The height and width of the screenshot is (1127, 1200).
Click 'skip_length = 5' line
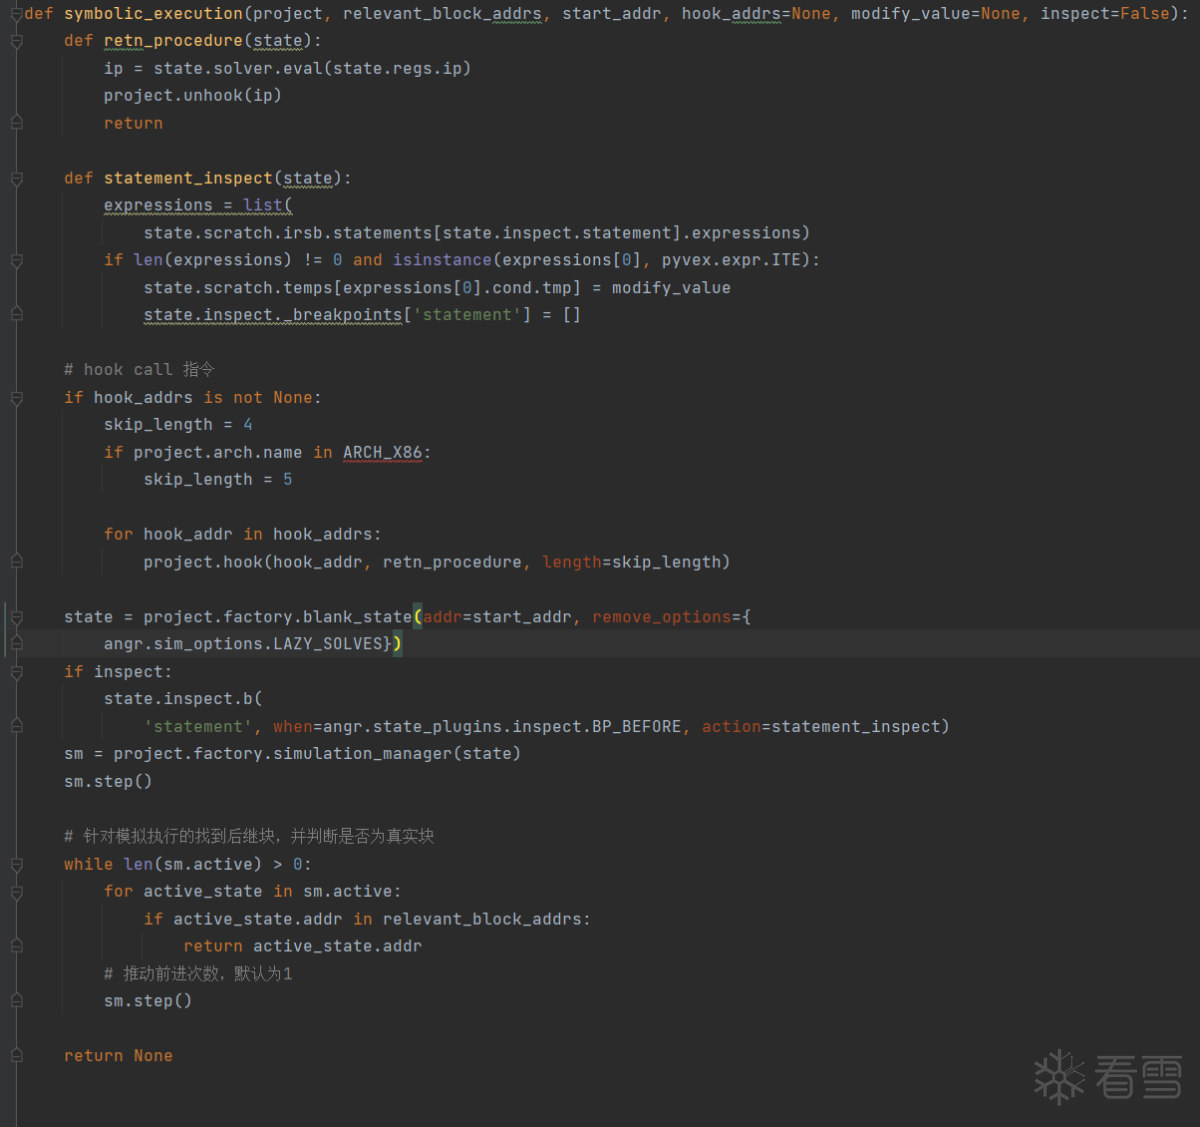coord(218,480)
